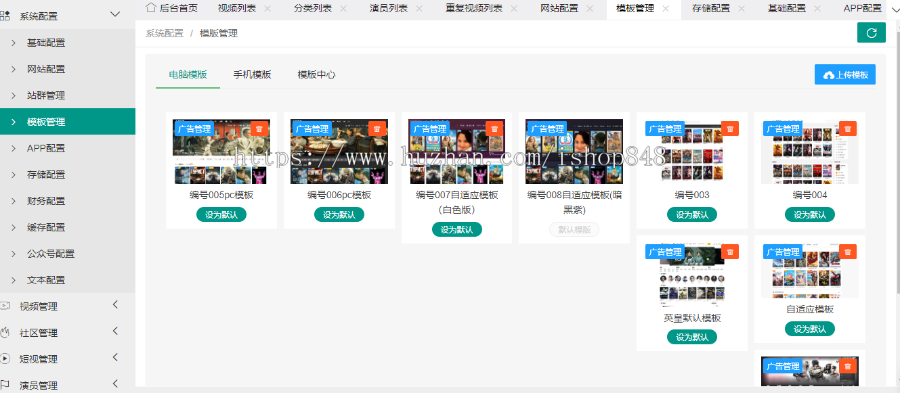Switch to the 重复视频列表 tab
900x393 pixels.
tap(474, 9)
